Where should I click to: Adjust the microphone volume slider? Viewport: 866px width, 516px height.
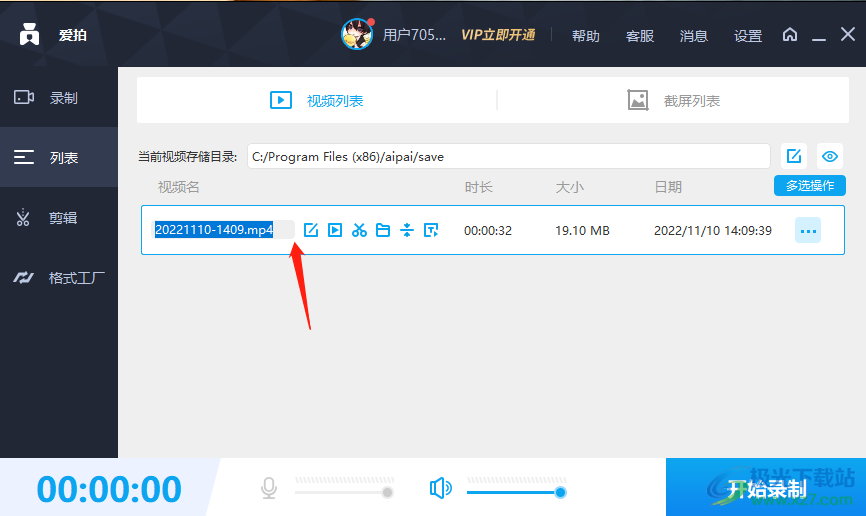(x=344, y=492)
